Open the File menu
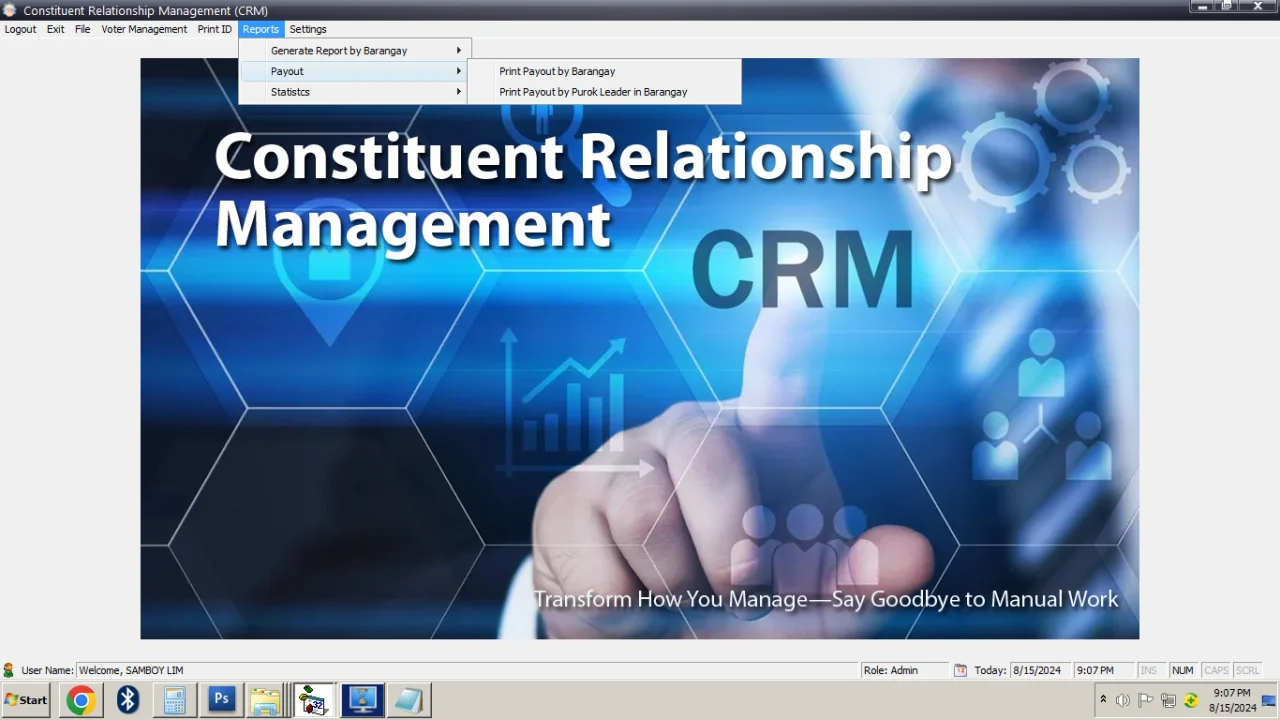This screenshot has height=720, width=1280. (83, 29)
